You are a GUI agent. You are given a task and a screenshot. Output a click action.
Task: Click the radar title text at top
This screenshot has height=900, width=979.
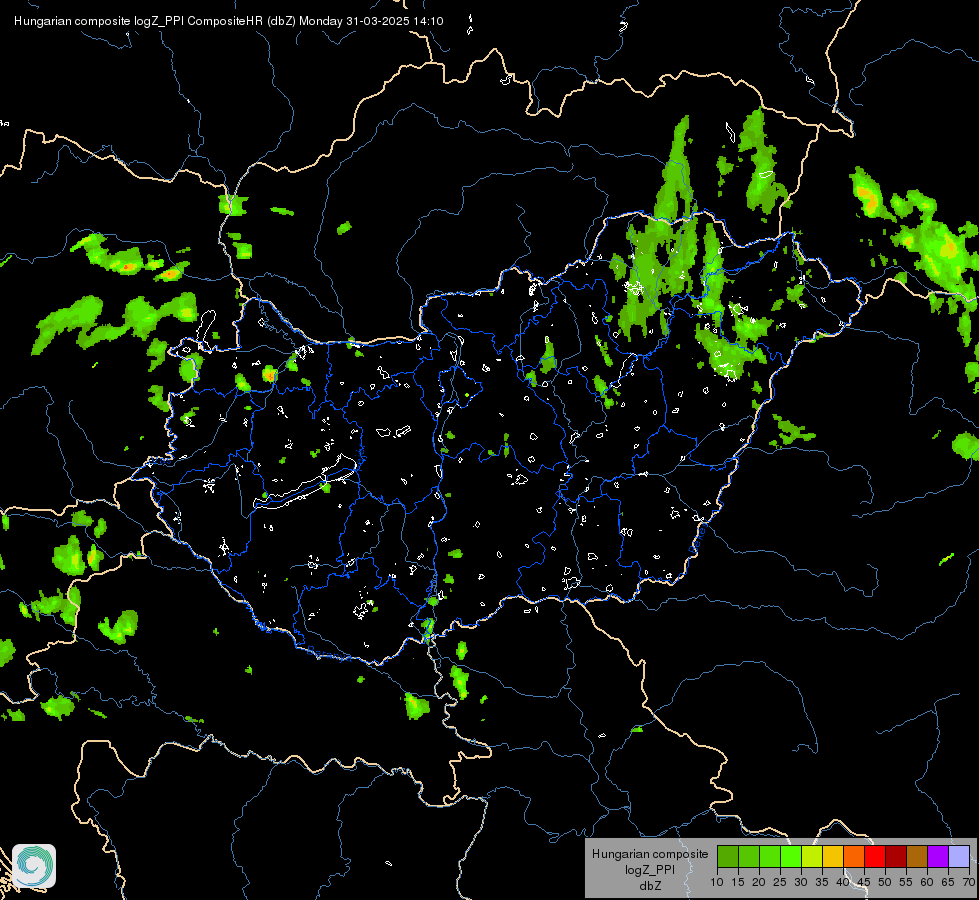(x=229, y=21)
